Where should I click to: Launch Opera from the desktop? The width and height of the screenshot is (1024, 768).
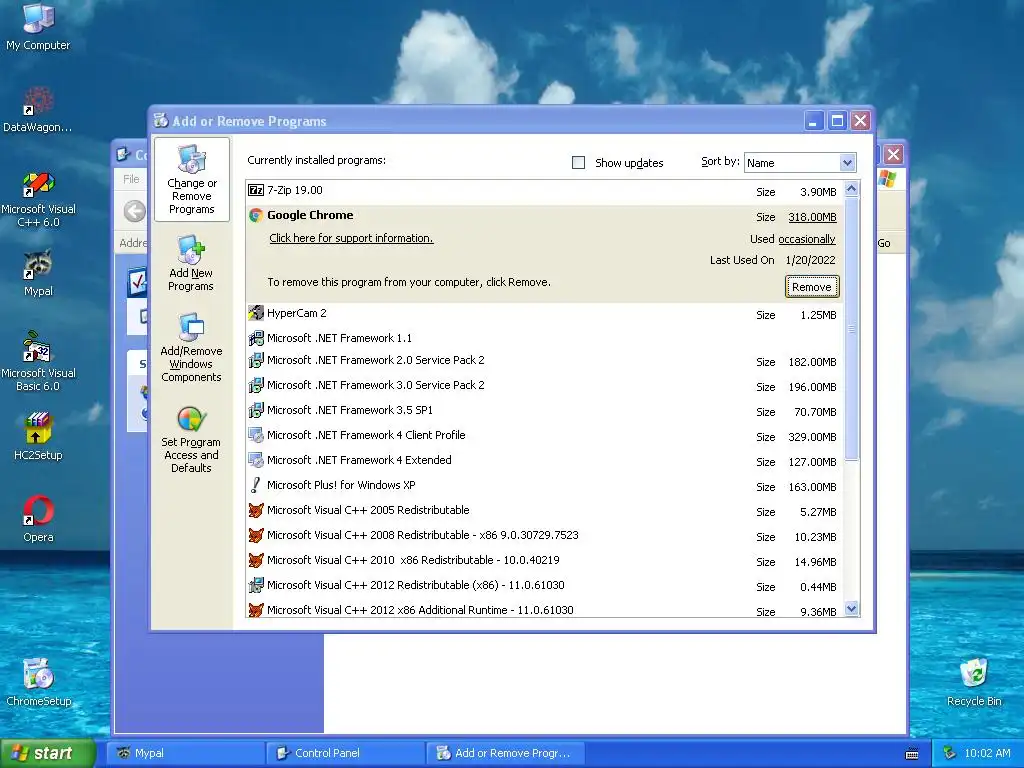pyautogui.click(x=38, y=519)
